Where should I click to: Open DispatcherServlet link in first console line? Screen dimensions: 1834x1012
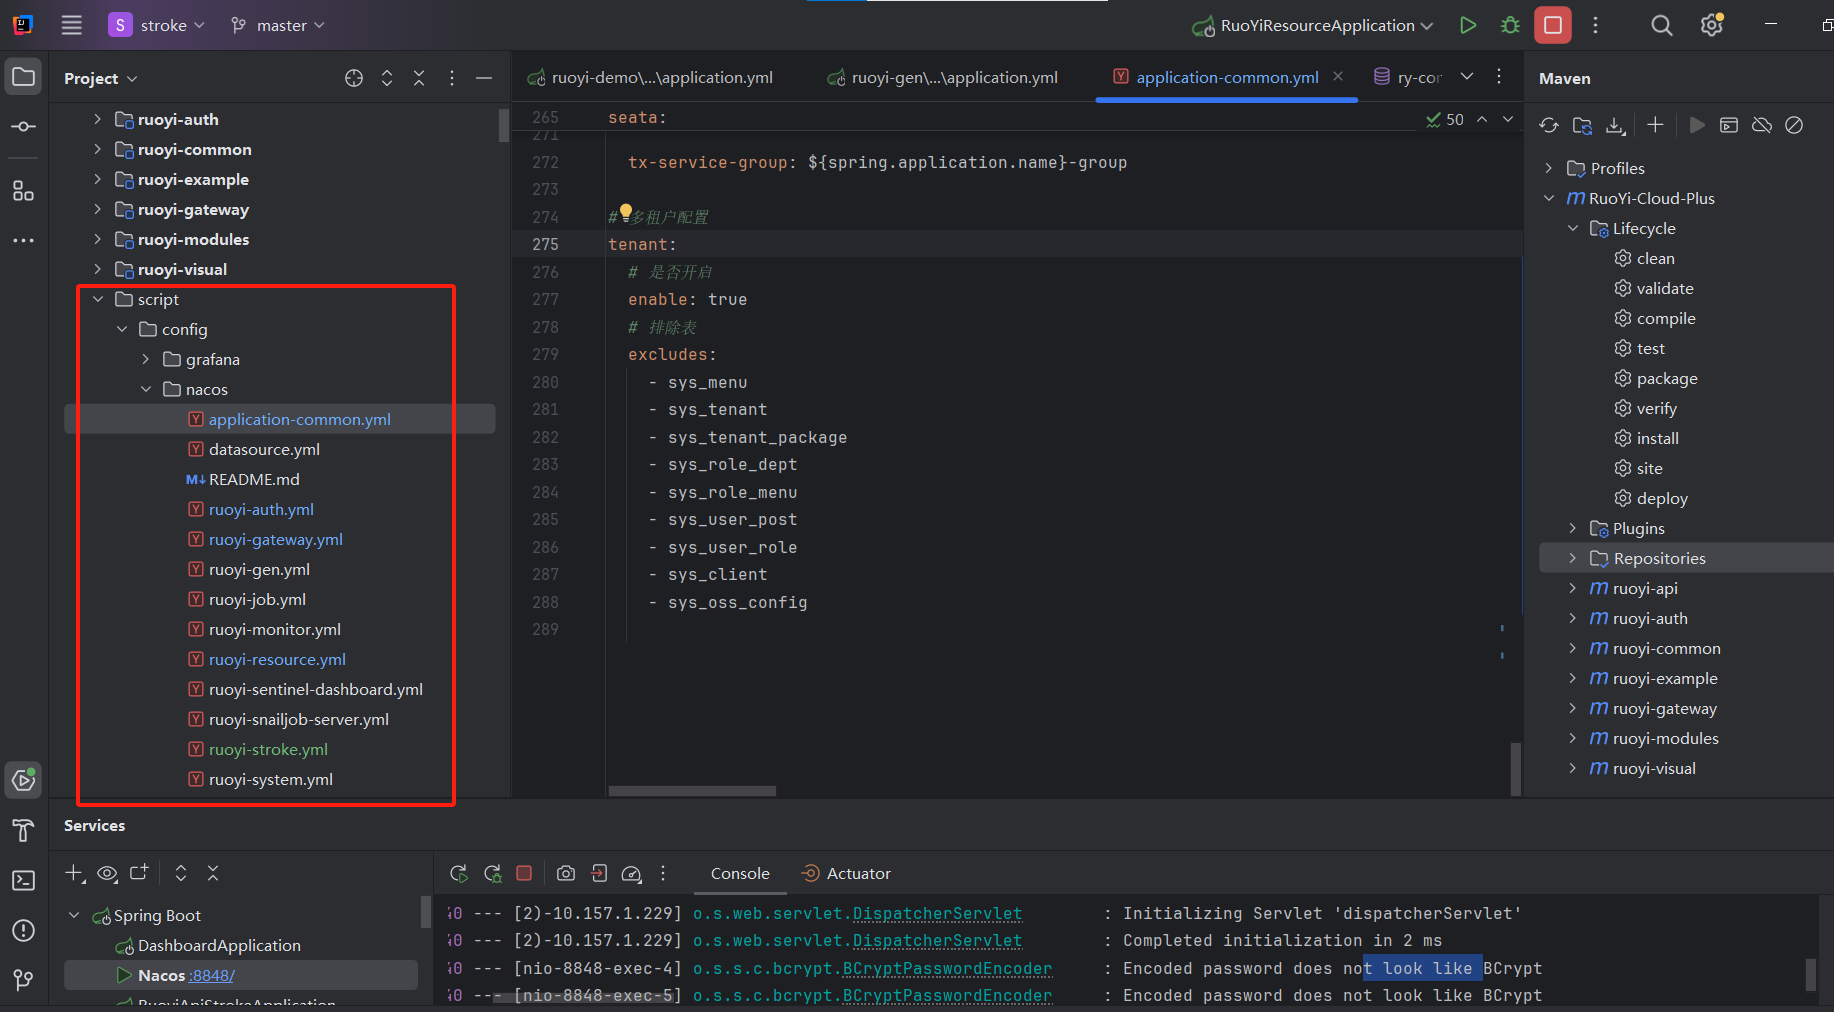(x=937, y=913)
